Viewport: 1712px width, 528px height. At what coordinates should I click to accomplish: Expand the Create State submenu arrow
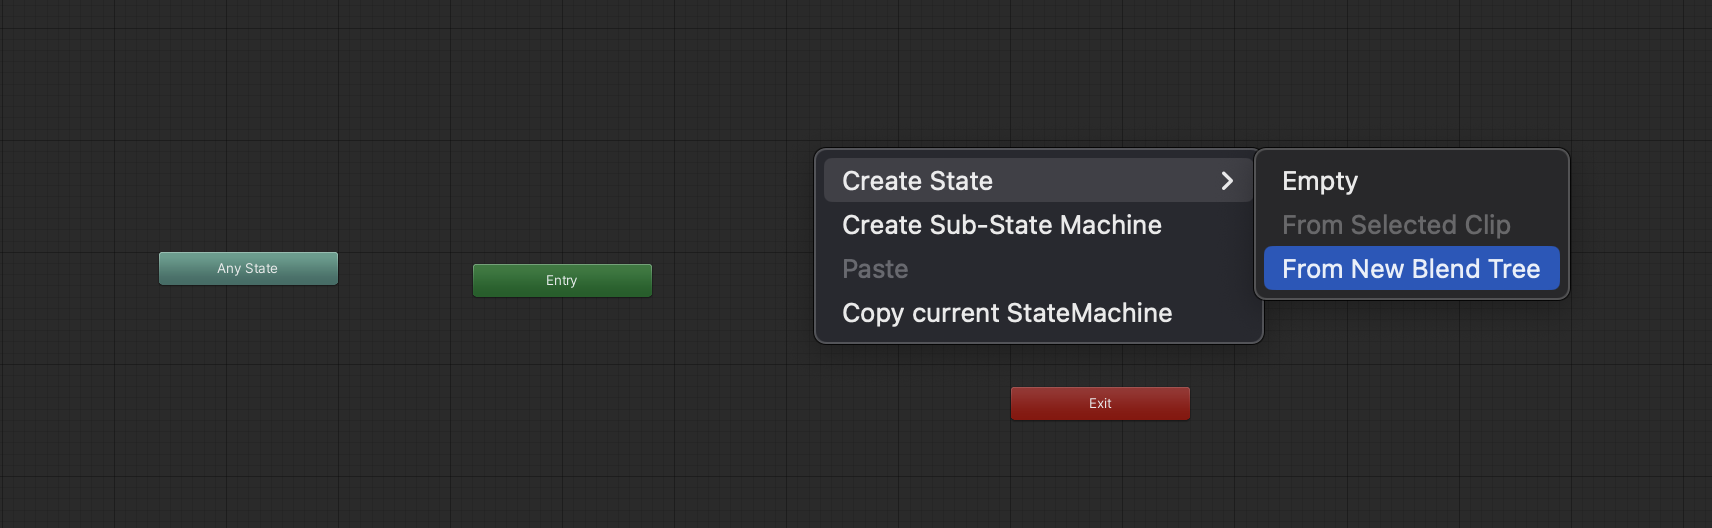pos(1227,181)
